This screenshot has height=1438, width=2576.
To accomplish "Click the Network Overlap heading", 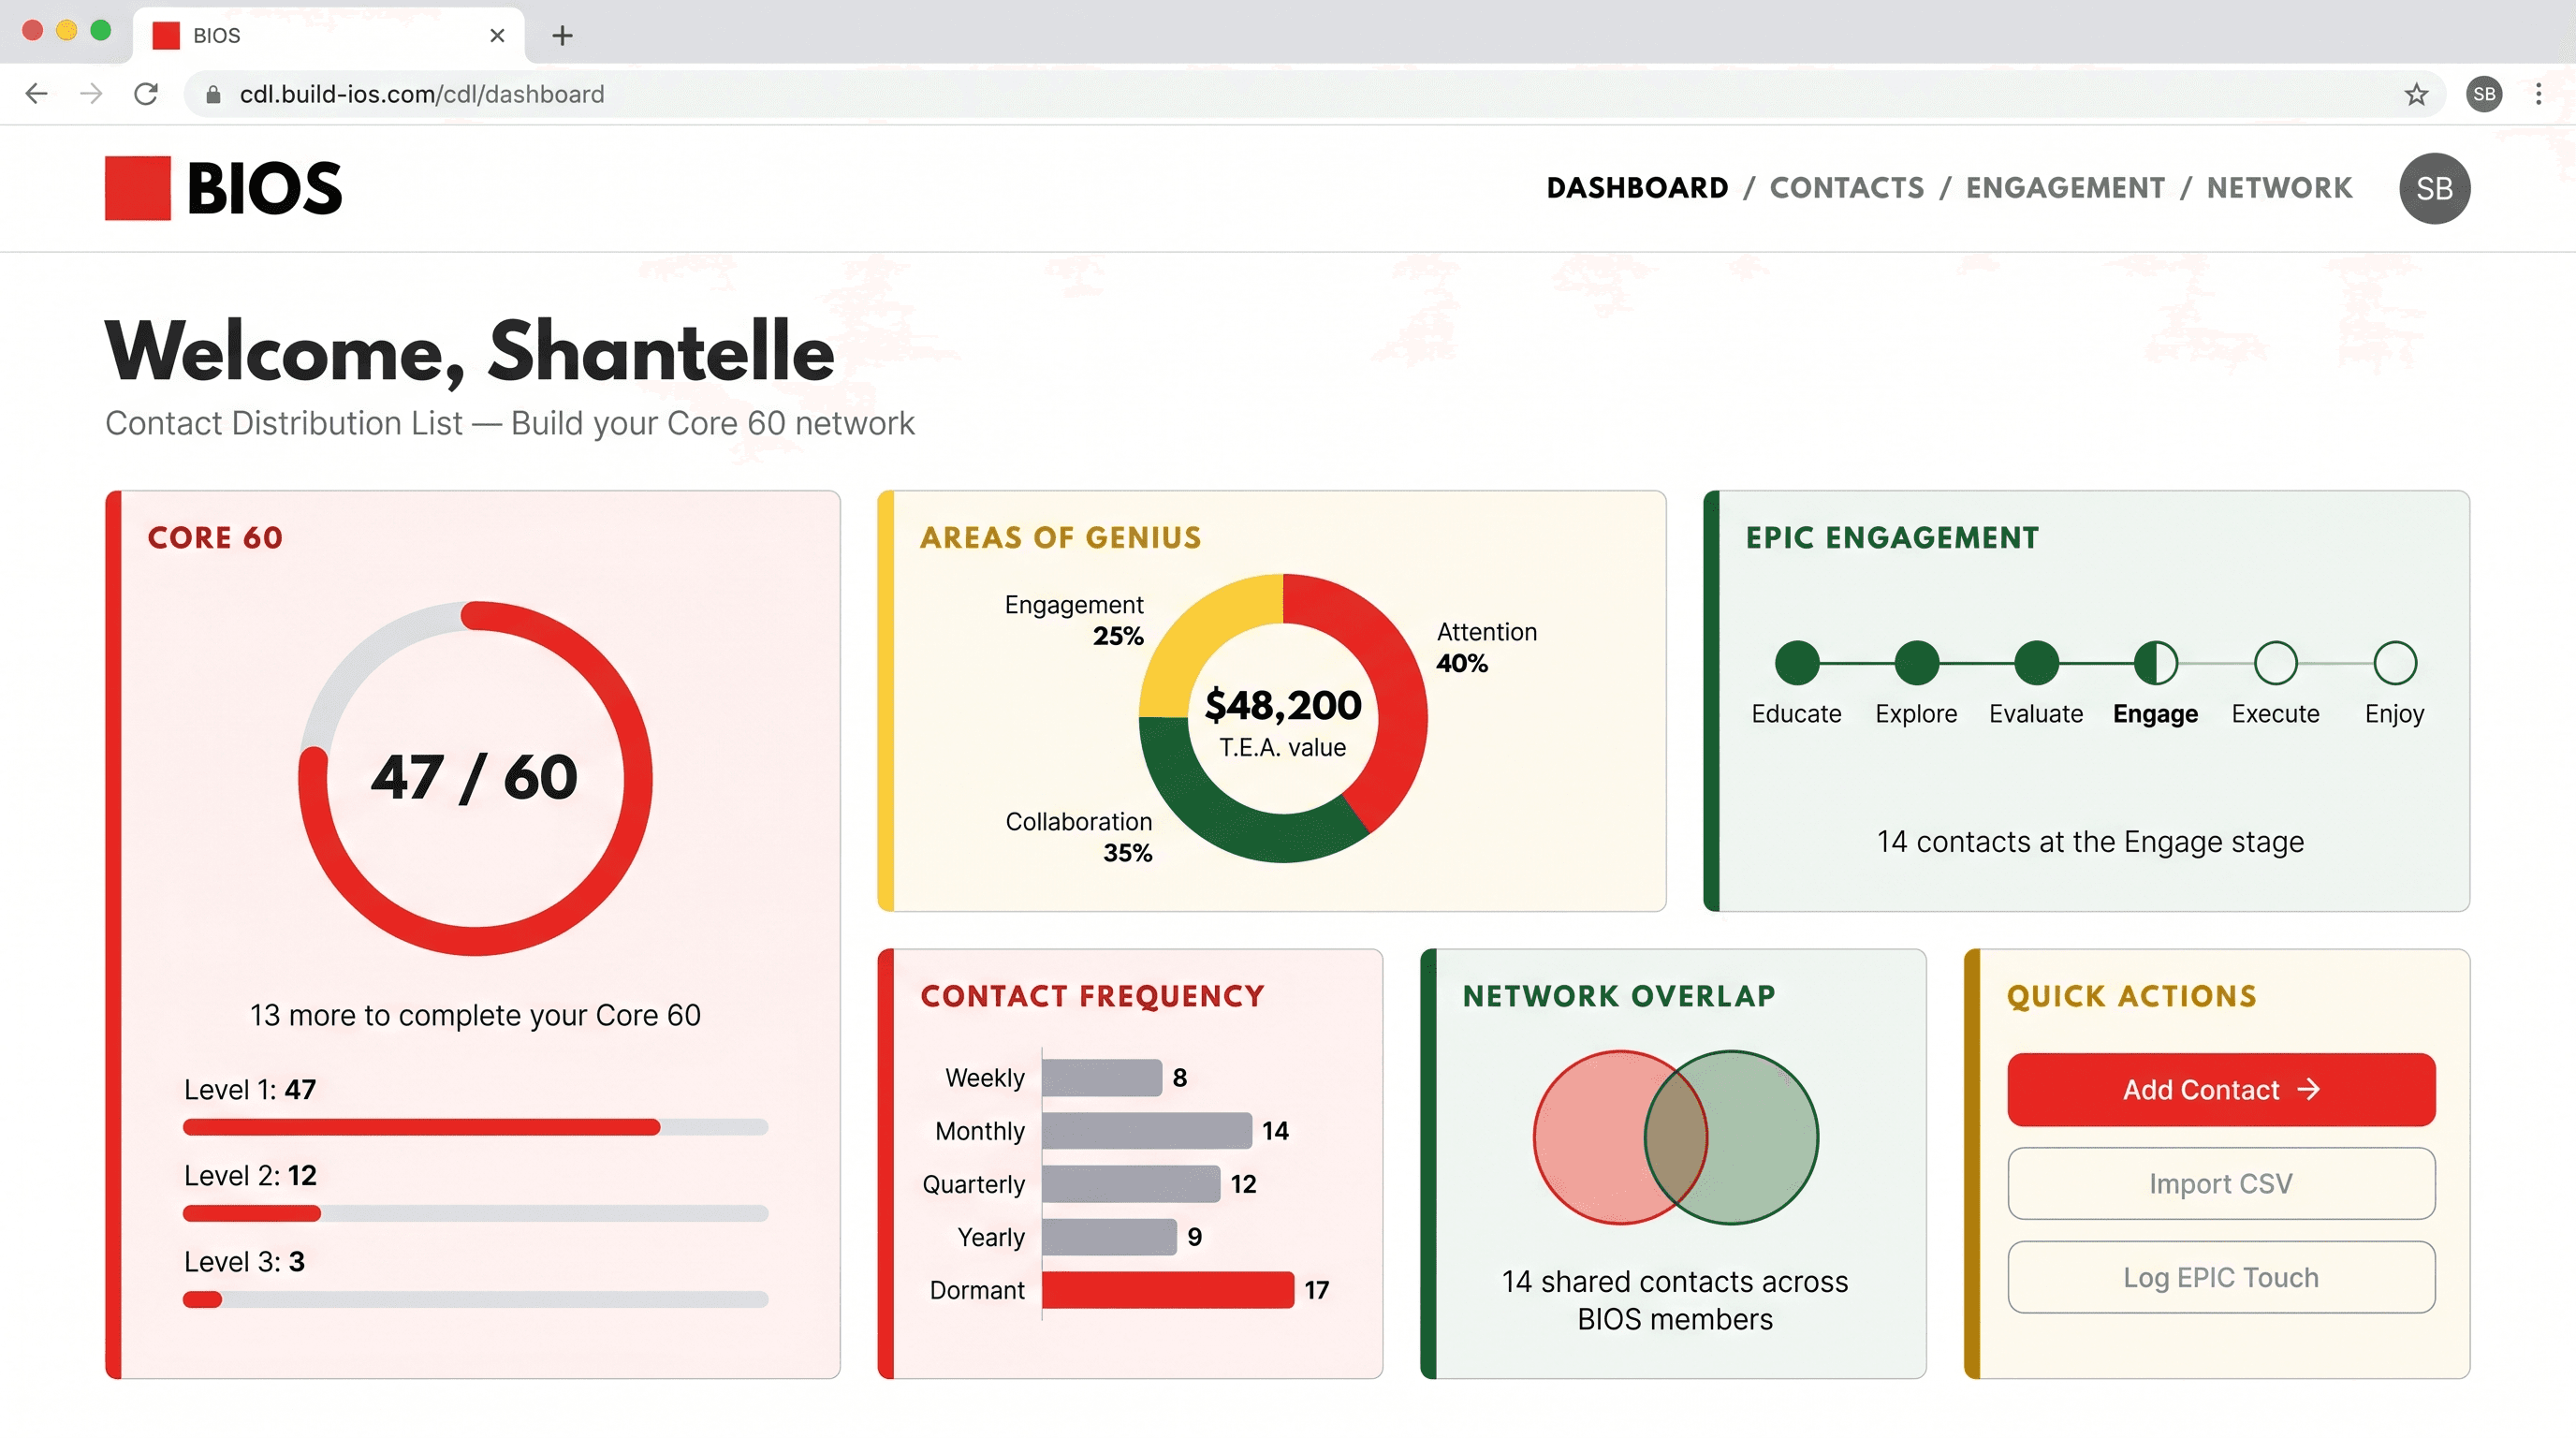I will (x=1619, y=995).
